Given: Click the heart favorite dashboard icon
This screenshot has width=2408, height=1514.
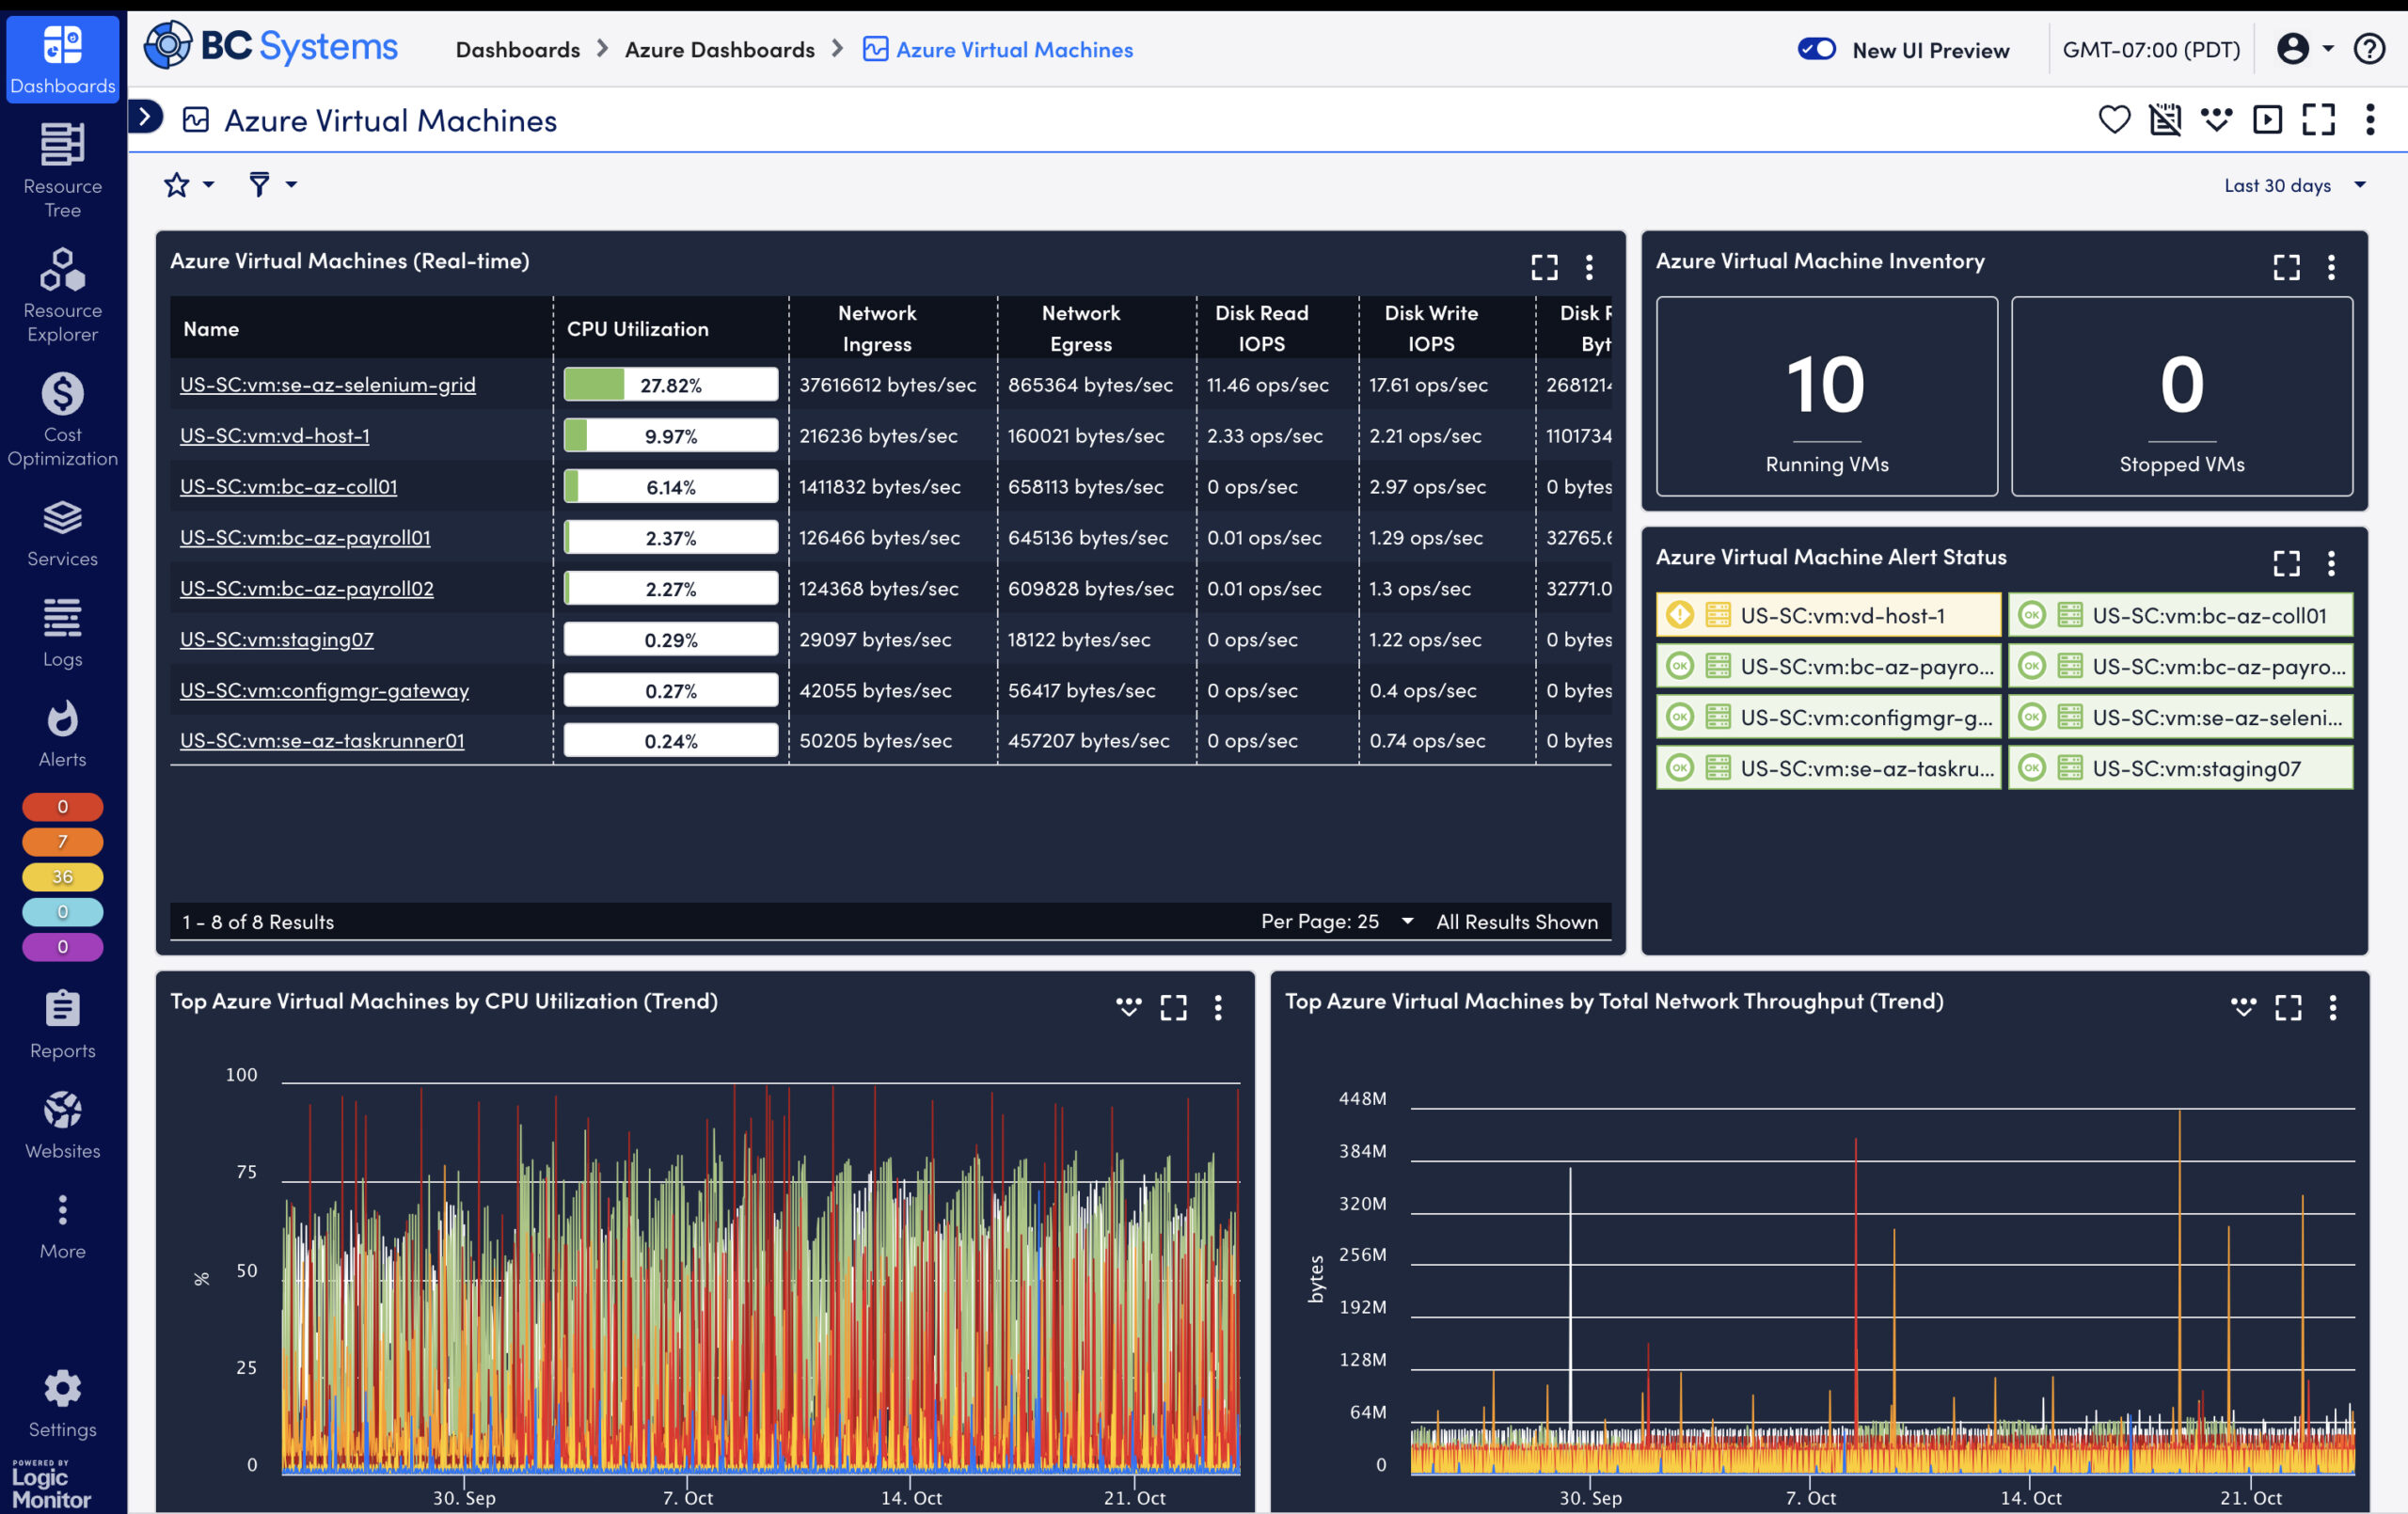Looking at the screenshot, I should coord(2113,120).
